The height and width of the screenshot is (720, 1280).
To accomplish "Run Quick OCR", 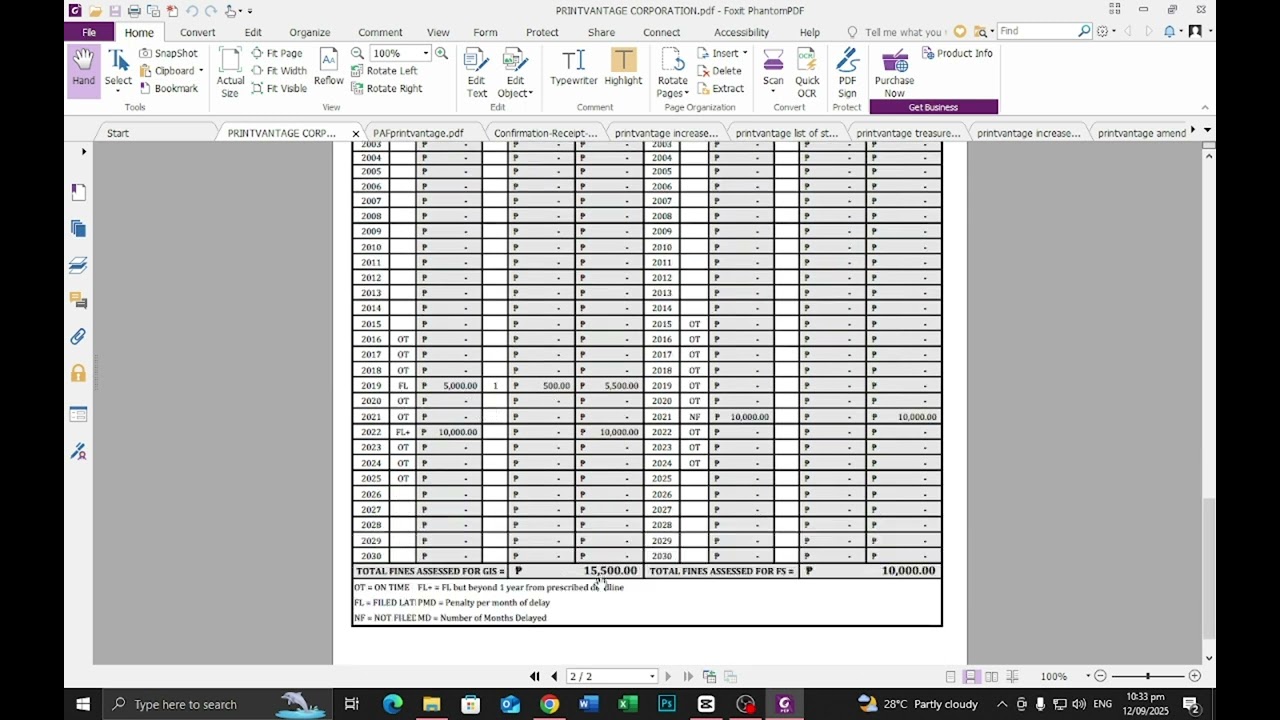I will click(807, 72).
